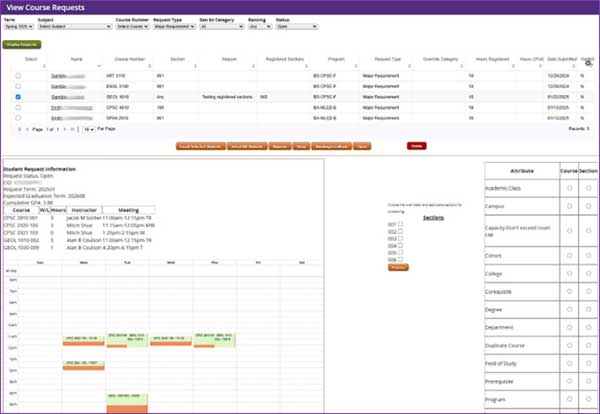Image resolution: width=600 pixels, height=414 pixels.
Task: Open student name link in ENGL 3100 row
Action: coord(68,86)
